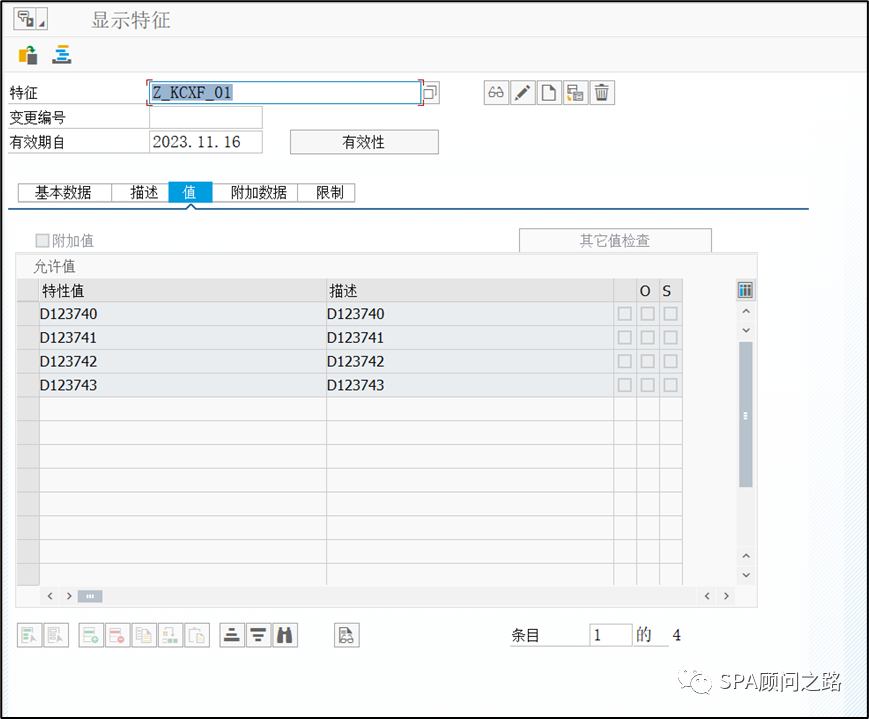Click the create new document icon
This screenshot has height=719, width=869.
pos(549,93)
